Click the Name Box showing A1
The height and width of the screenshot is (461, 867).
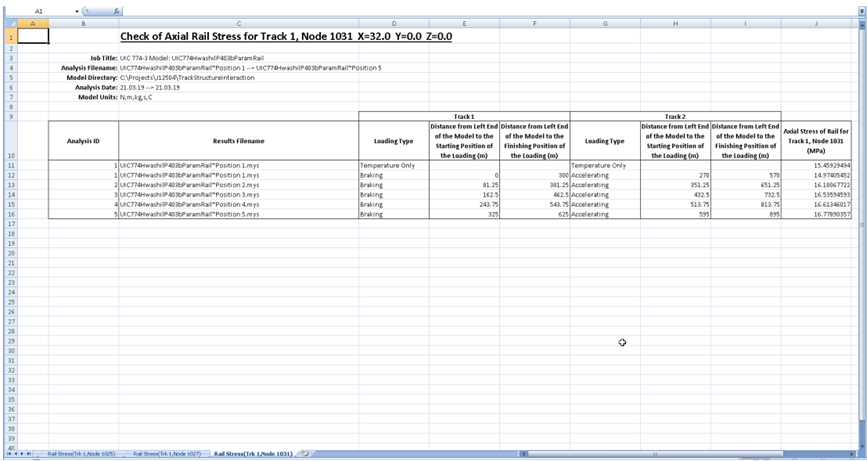[40, 10]
